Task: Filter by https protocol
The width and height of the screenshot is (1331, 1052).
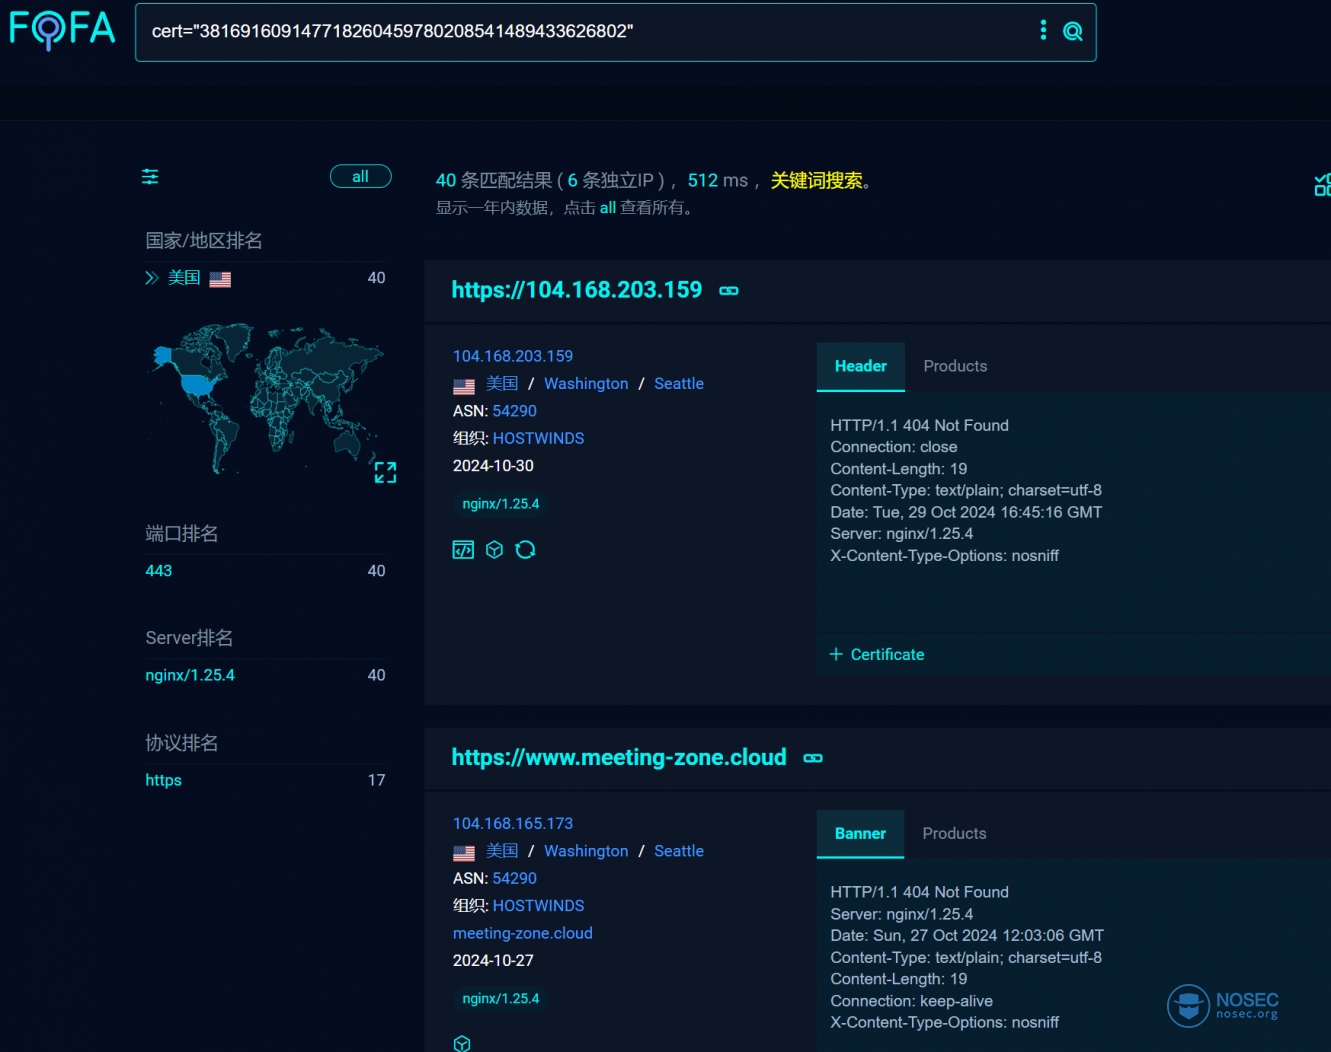Action: [163, 781]
